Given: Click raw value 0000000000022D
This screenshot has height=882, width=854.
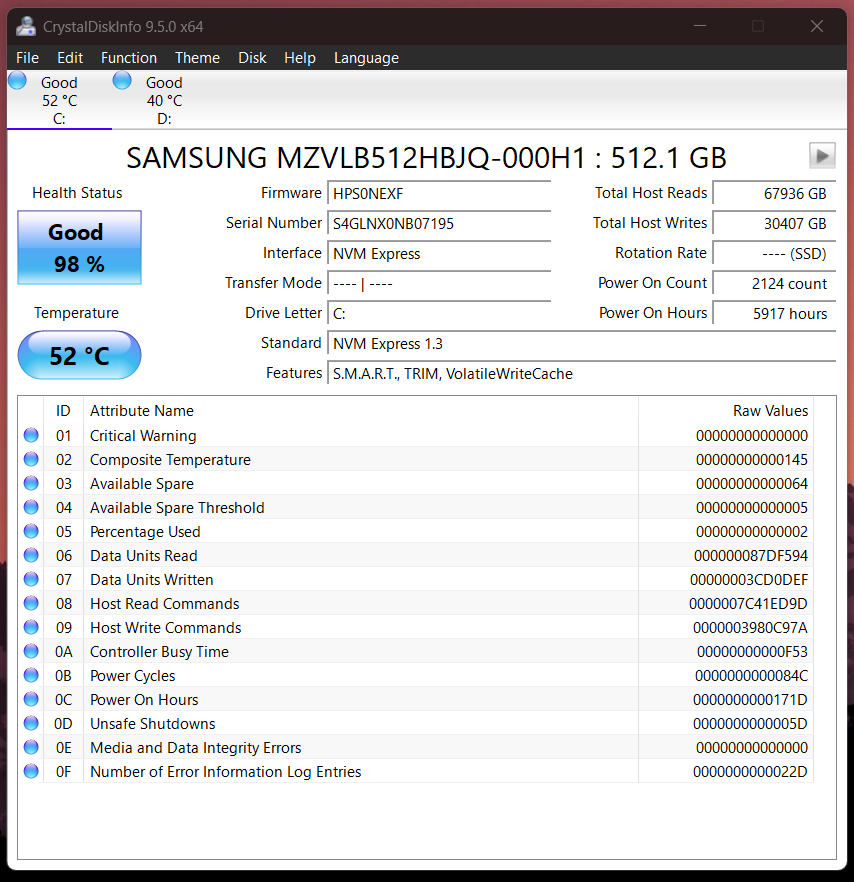Looking at the screenshot, I should 750,772.
